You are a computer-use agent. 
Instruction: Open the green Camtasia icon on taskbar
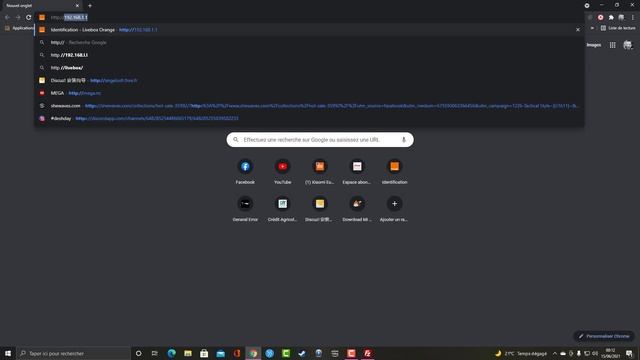(286, 353)
